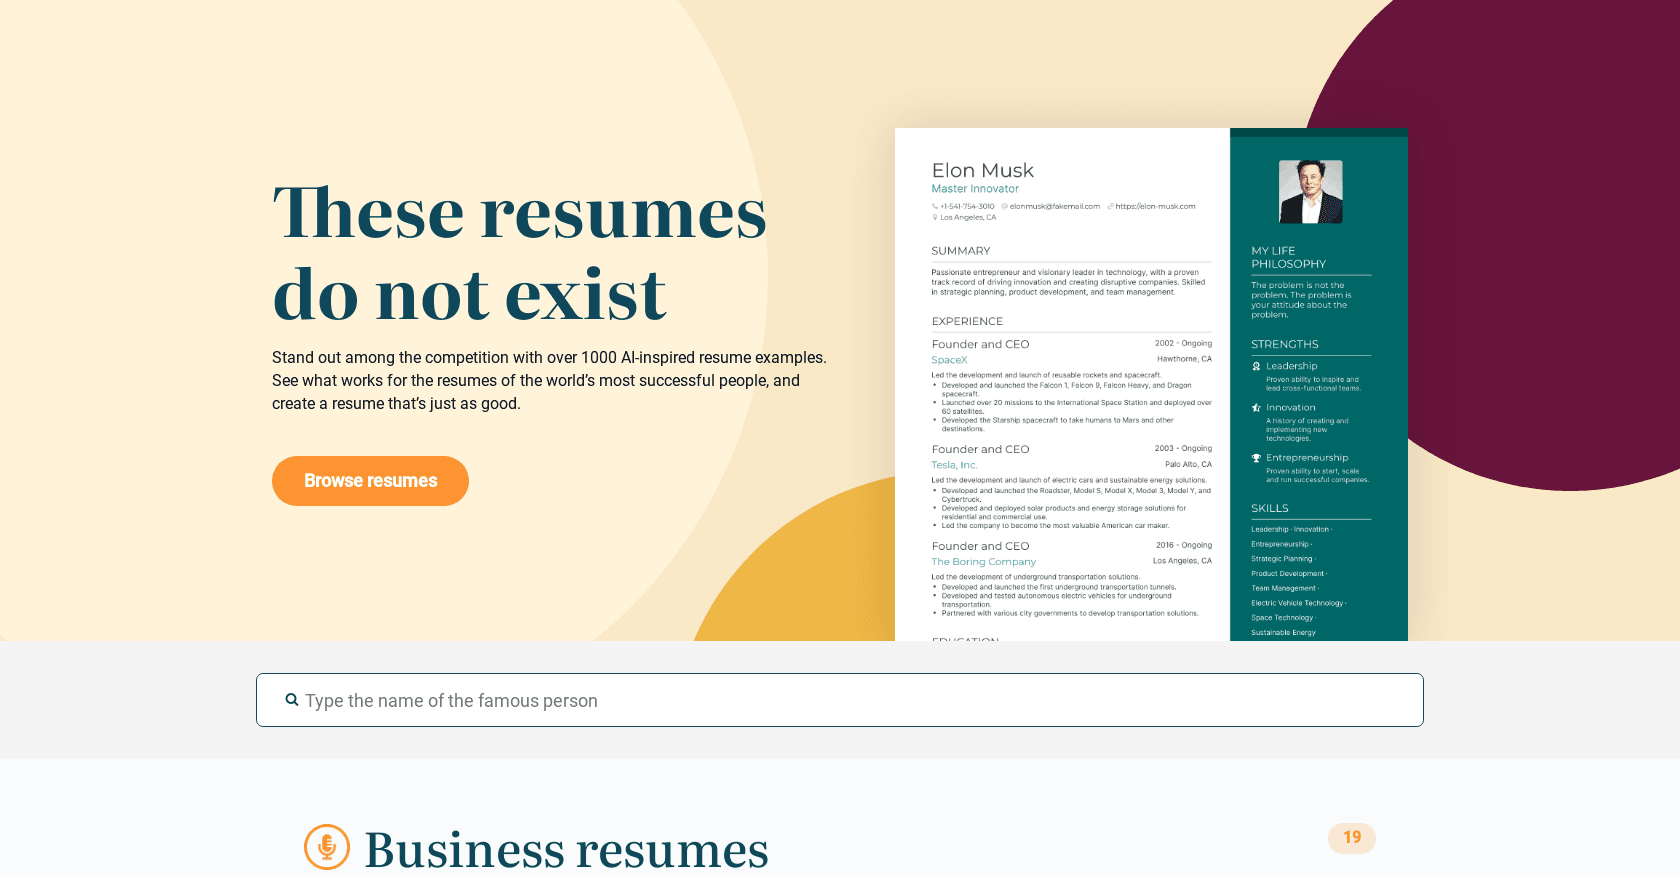
Task: Click the Innovation star icon
Action: tap(1256, 408)
